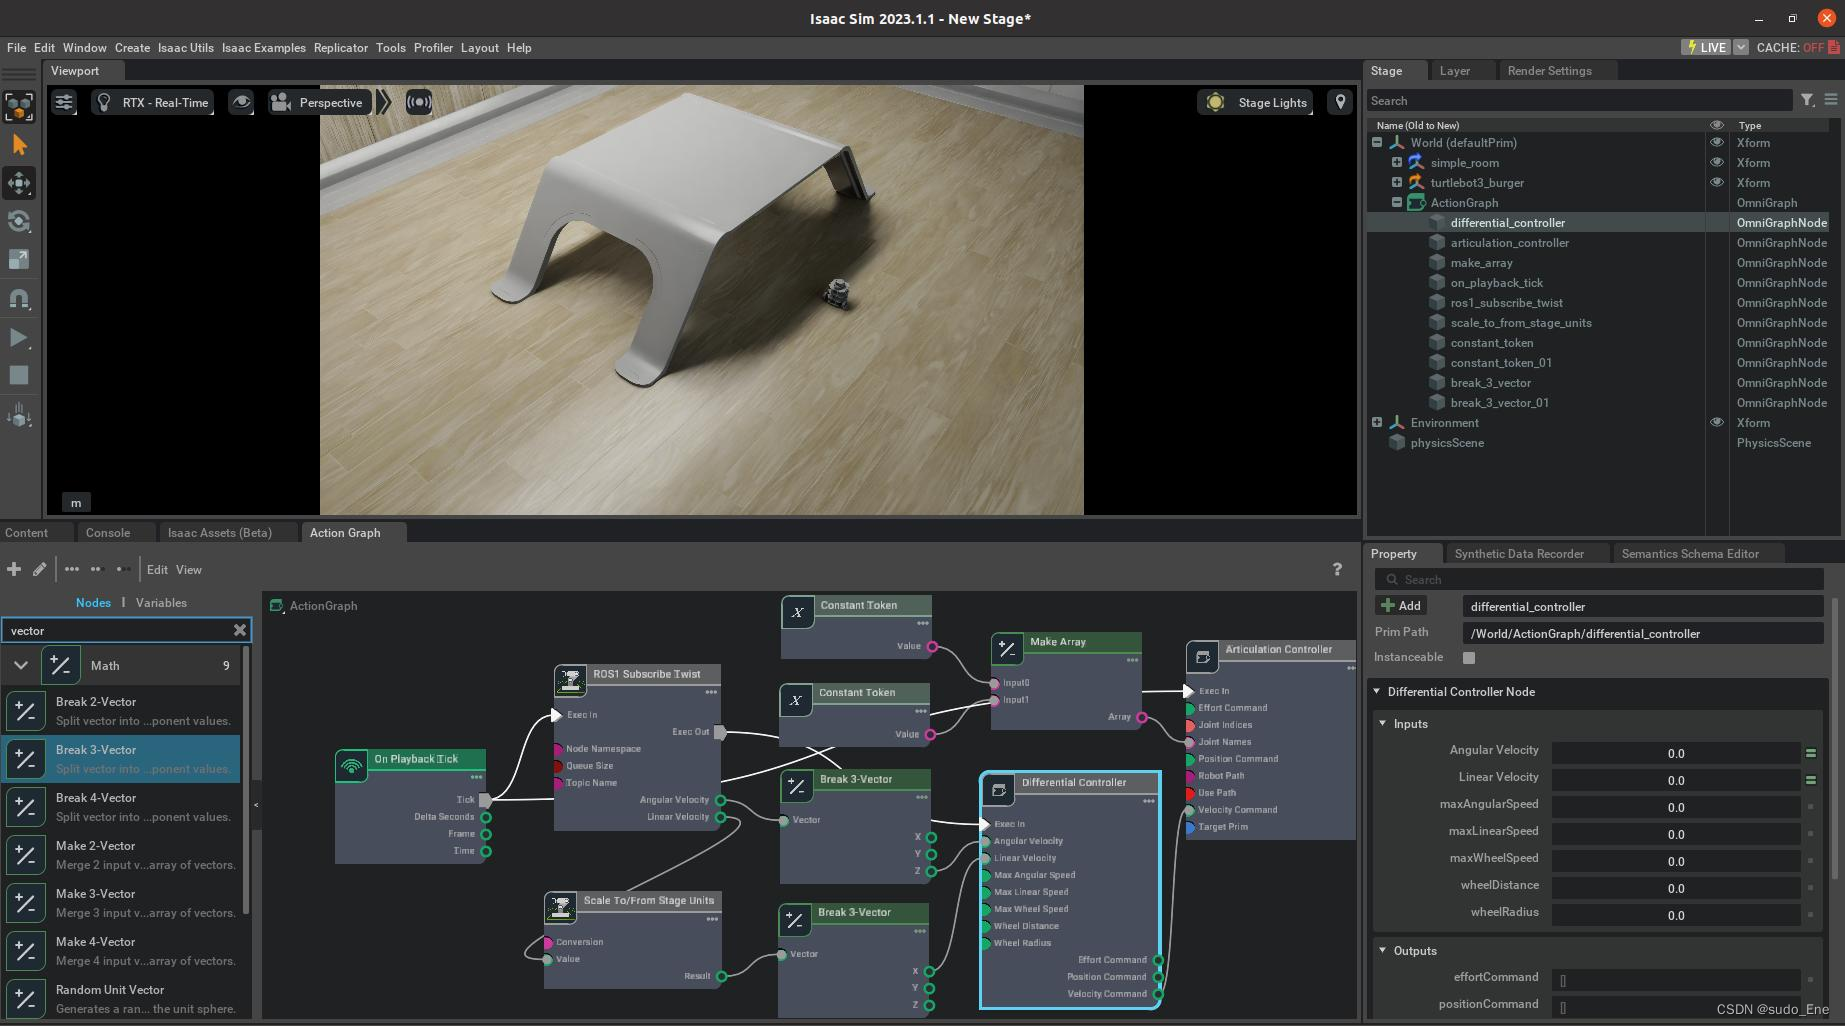Open stage panel options hamburger menu
Viewport: 1845px width, 1026px height.
(1831, 100)
